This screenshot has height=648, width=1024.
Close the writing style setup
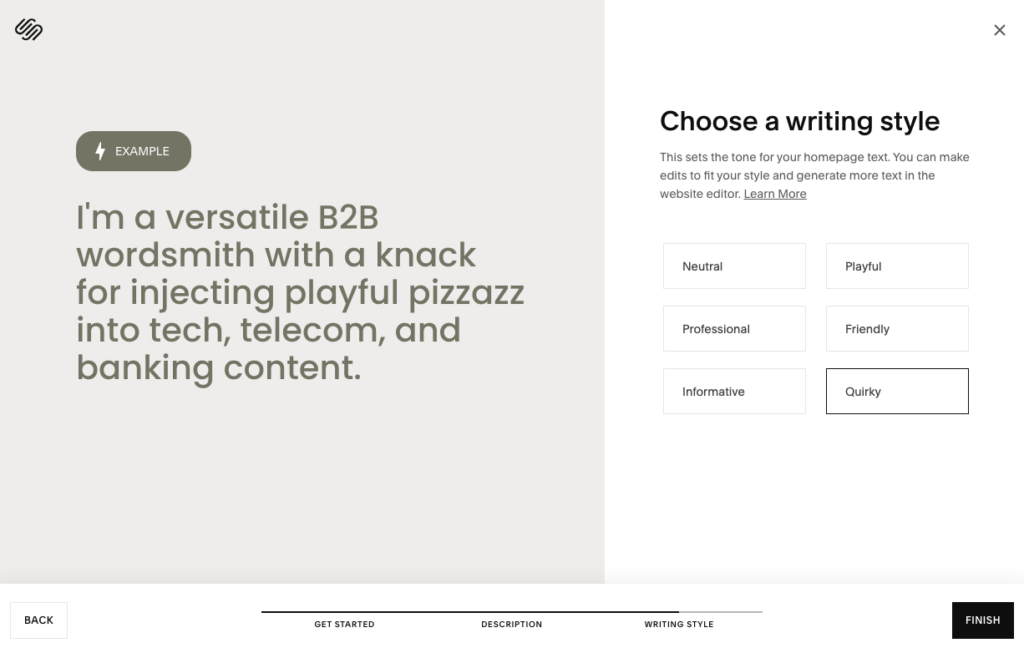click(x=999, y=30)
